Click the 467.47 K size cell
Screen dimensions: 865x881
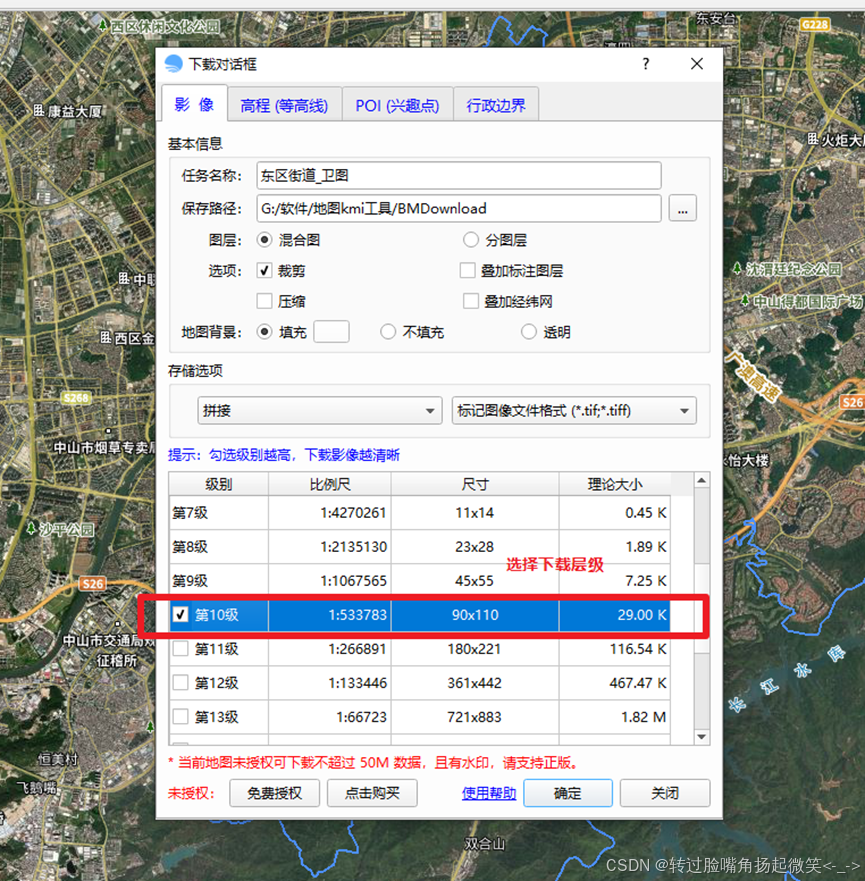614,683
